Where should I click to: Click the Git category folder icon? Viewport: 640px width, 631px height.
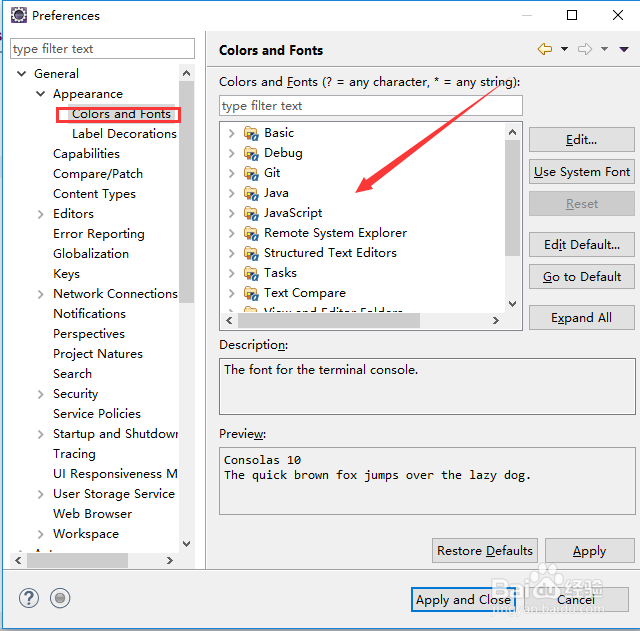pos(251,173)
